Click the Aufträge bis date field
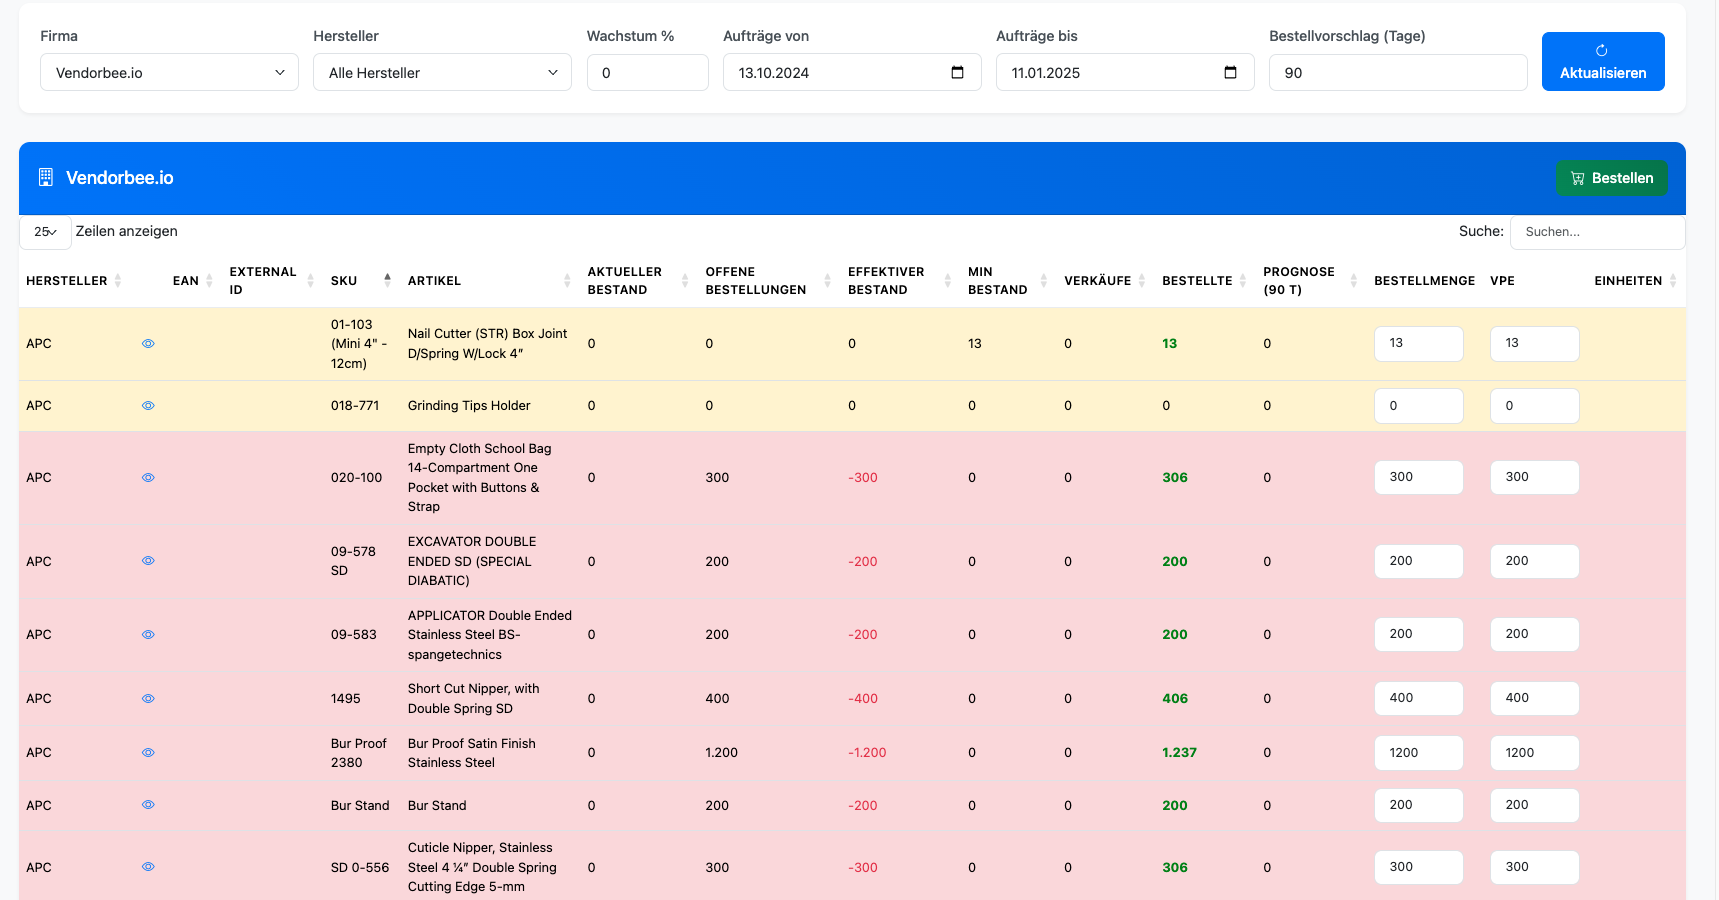1719x900 pixels. [x=1125, y=72]
